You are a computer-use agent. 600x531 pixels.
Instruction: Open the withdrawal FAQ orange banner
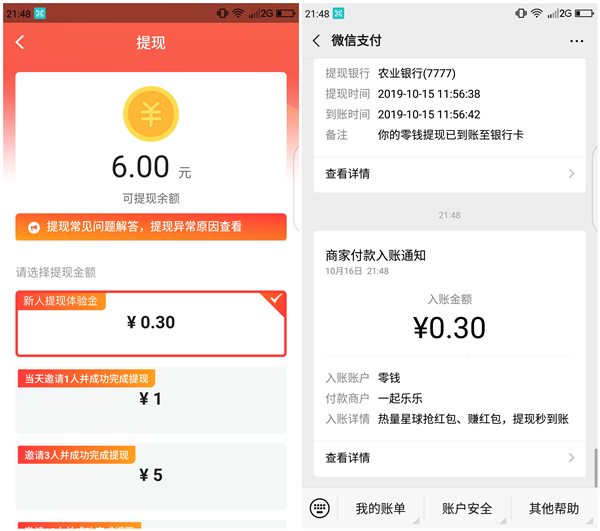tap(150, 227)
